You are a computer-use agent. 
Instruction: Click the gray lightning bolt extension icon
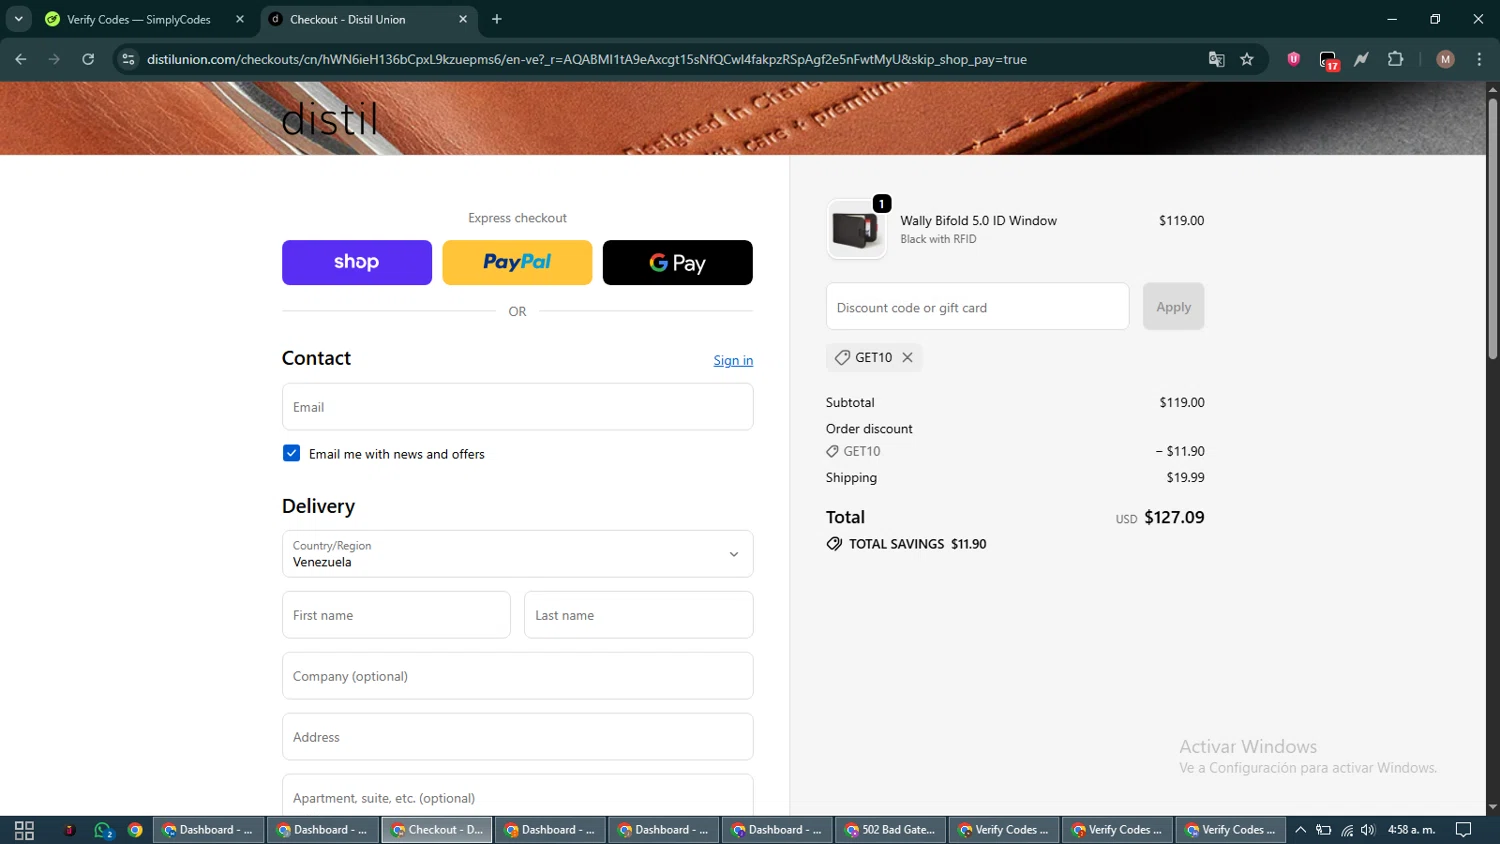[1362, 59]
